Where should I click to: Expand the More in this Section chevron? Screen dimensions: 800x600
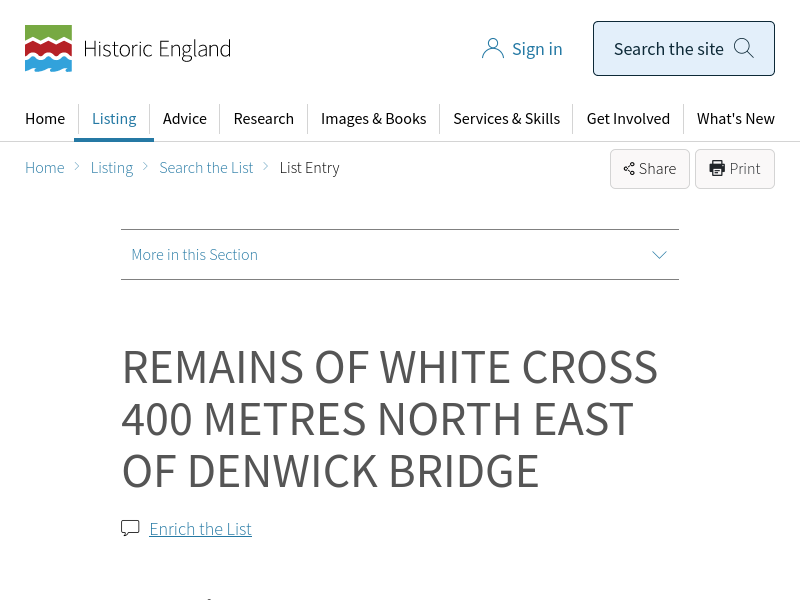(659, 255)
